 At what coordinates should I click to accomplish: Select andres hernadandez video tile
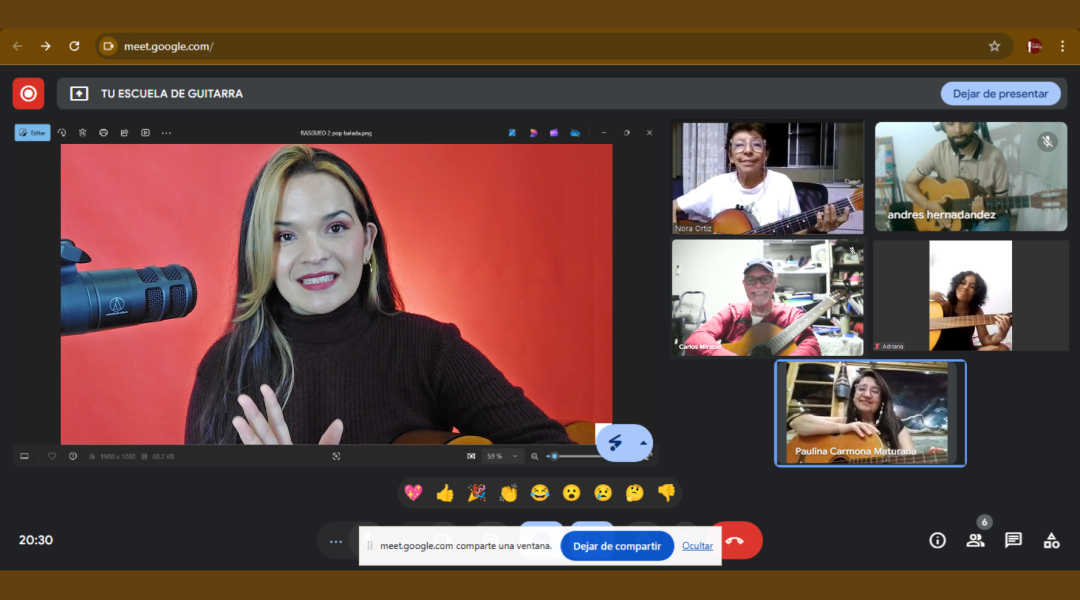pos(971,176)
